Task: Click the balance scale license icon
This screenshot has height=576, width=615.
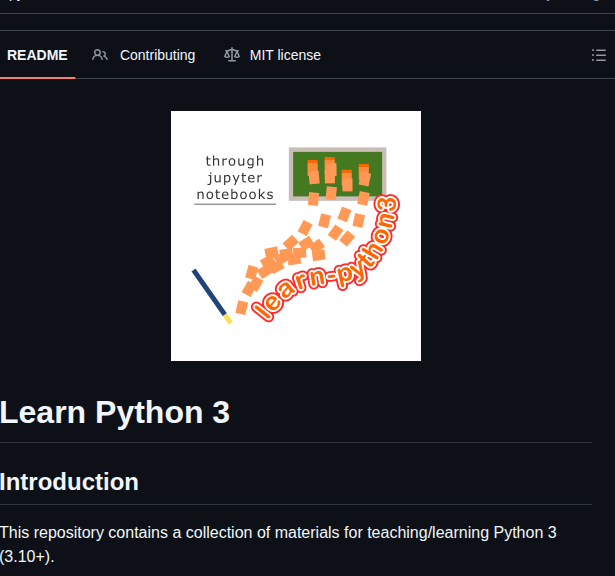Action: (232, 55)
